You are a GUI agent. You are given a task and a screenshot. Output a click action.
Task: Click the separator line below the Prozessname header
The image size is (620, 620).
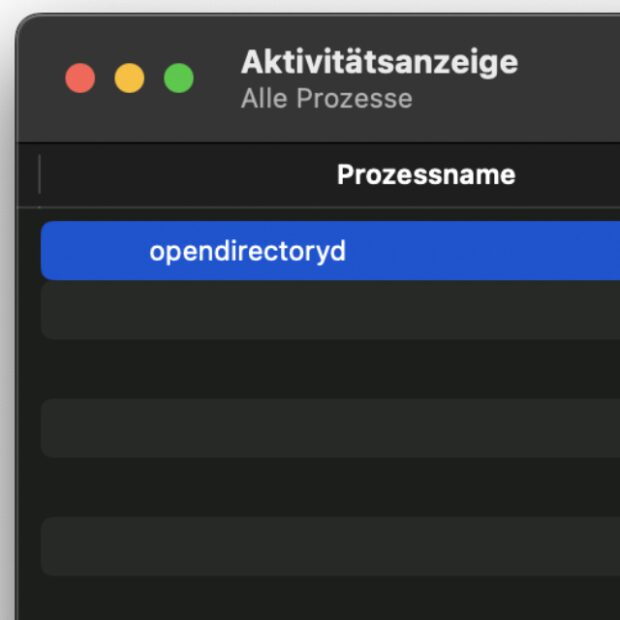[x=330, y=207]
